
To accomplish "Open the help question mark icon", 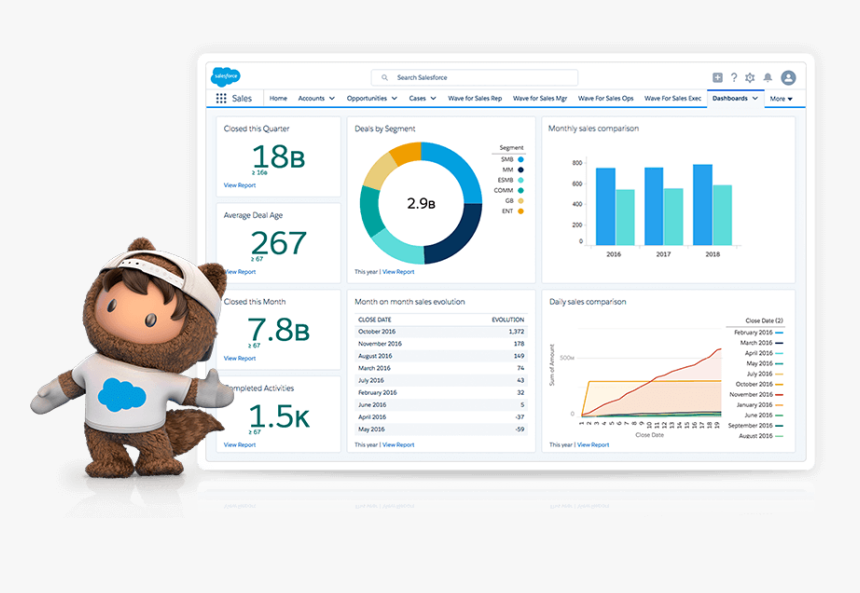I will [x=734, y=77].
